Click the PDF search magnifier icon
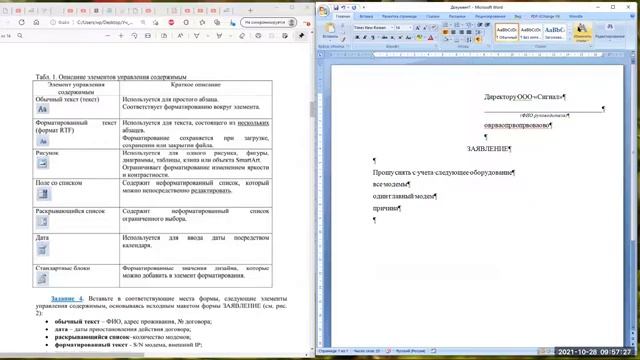 (x=20, y=36)
